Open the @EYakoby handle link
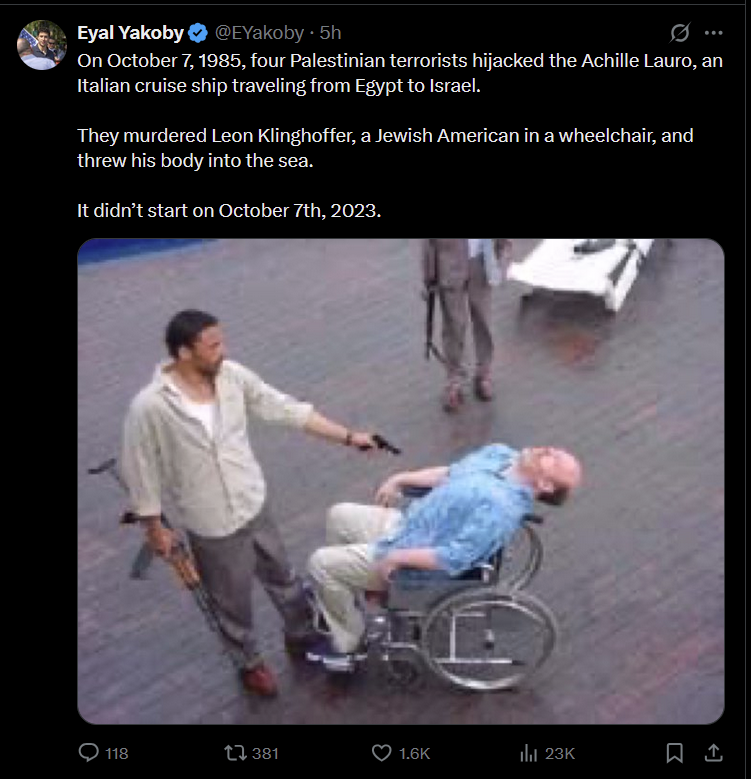The image size is (751, 779). tap(259, 33)
